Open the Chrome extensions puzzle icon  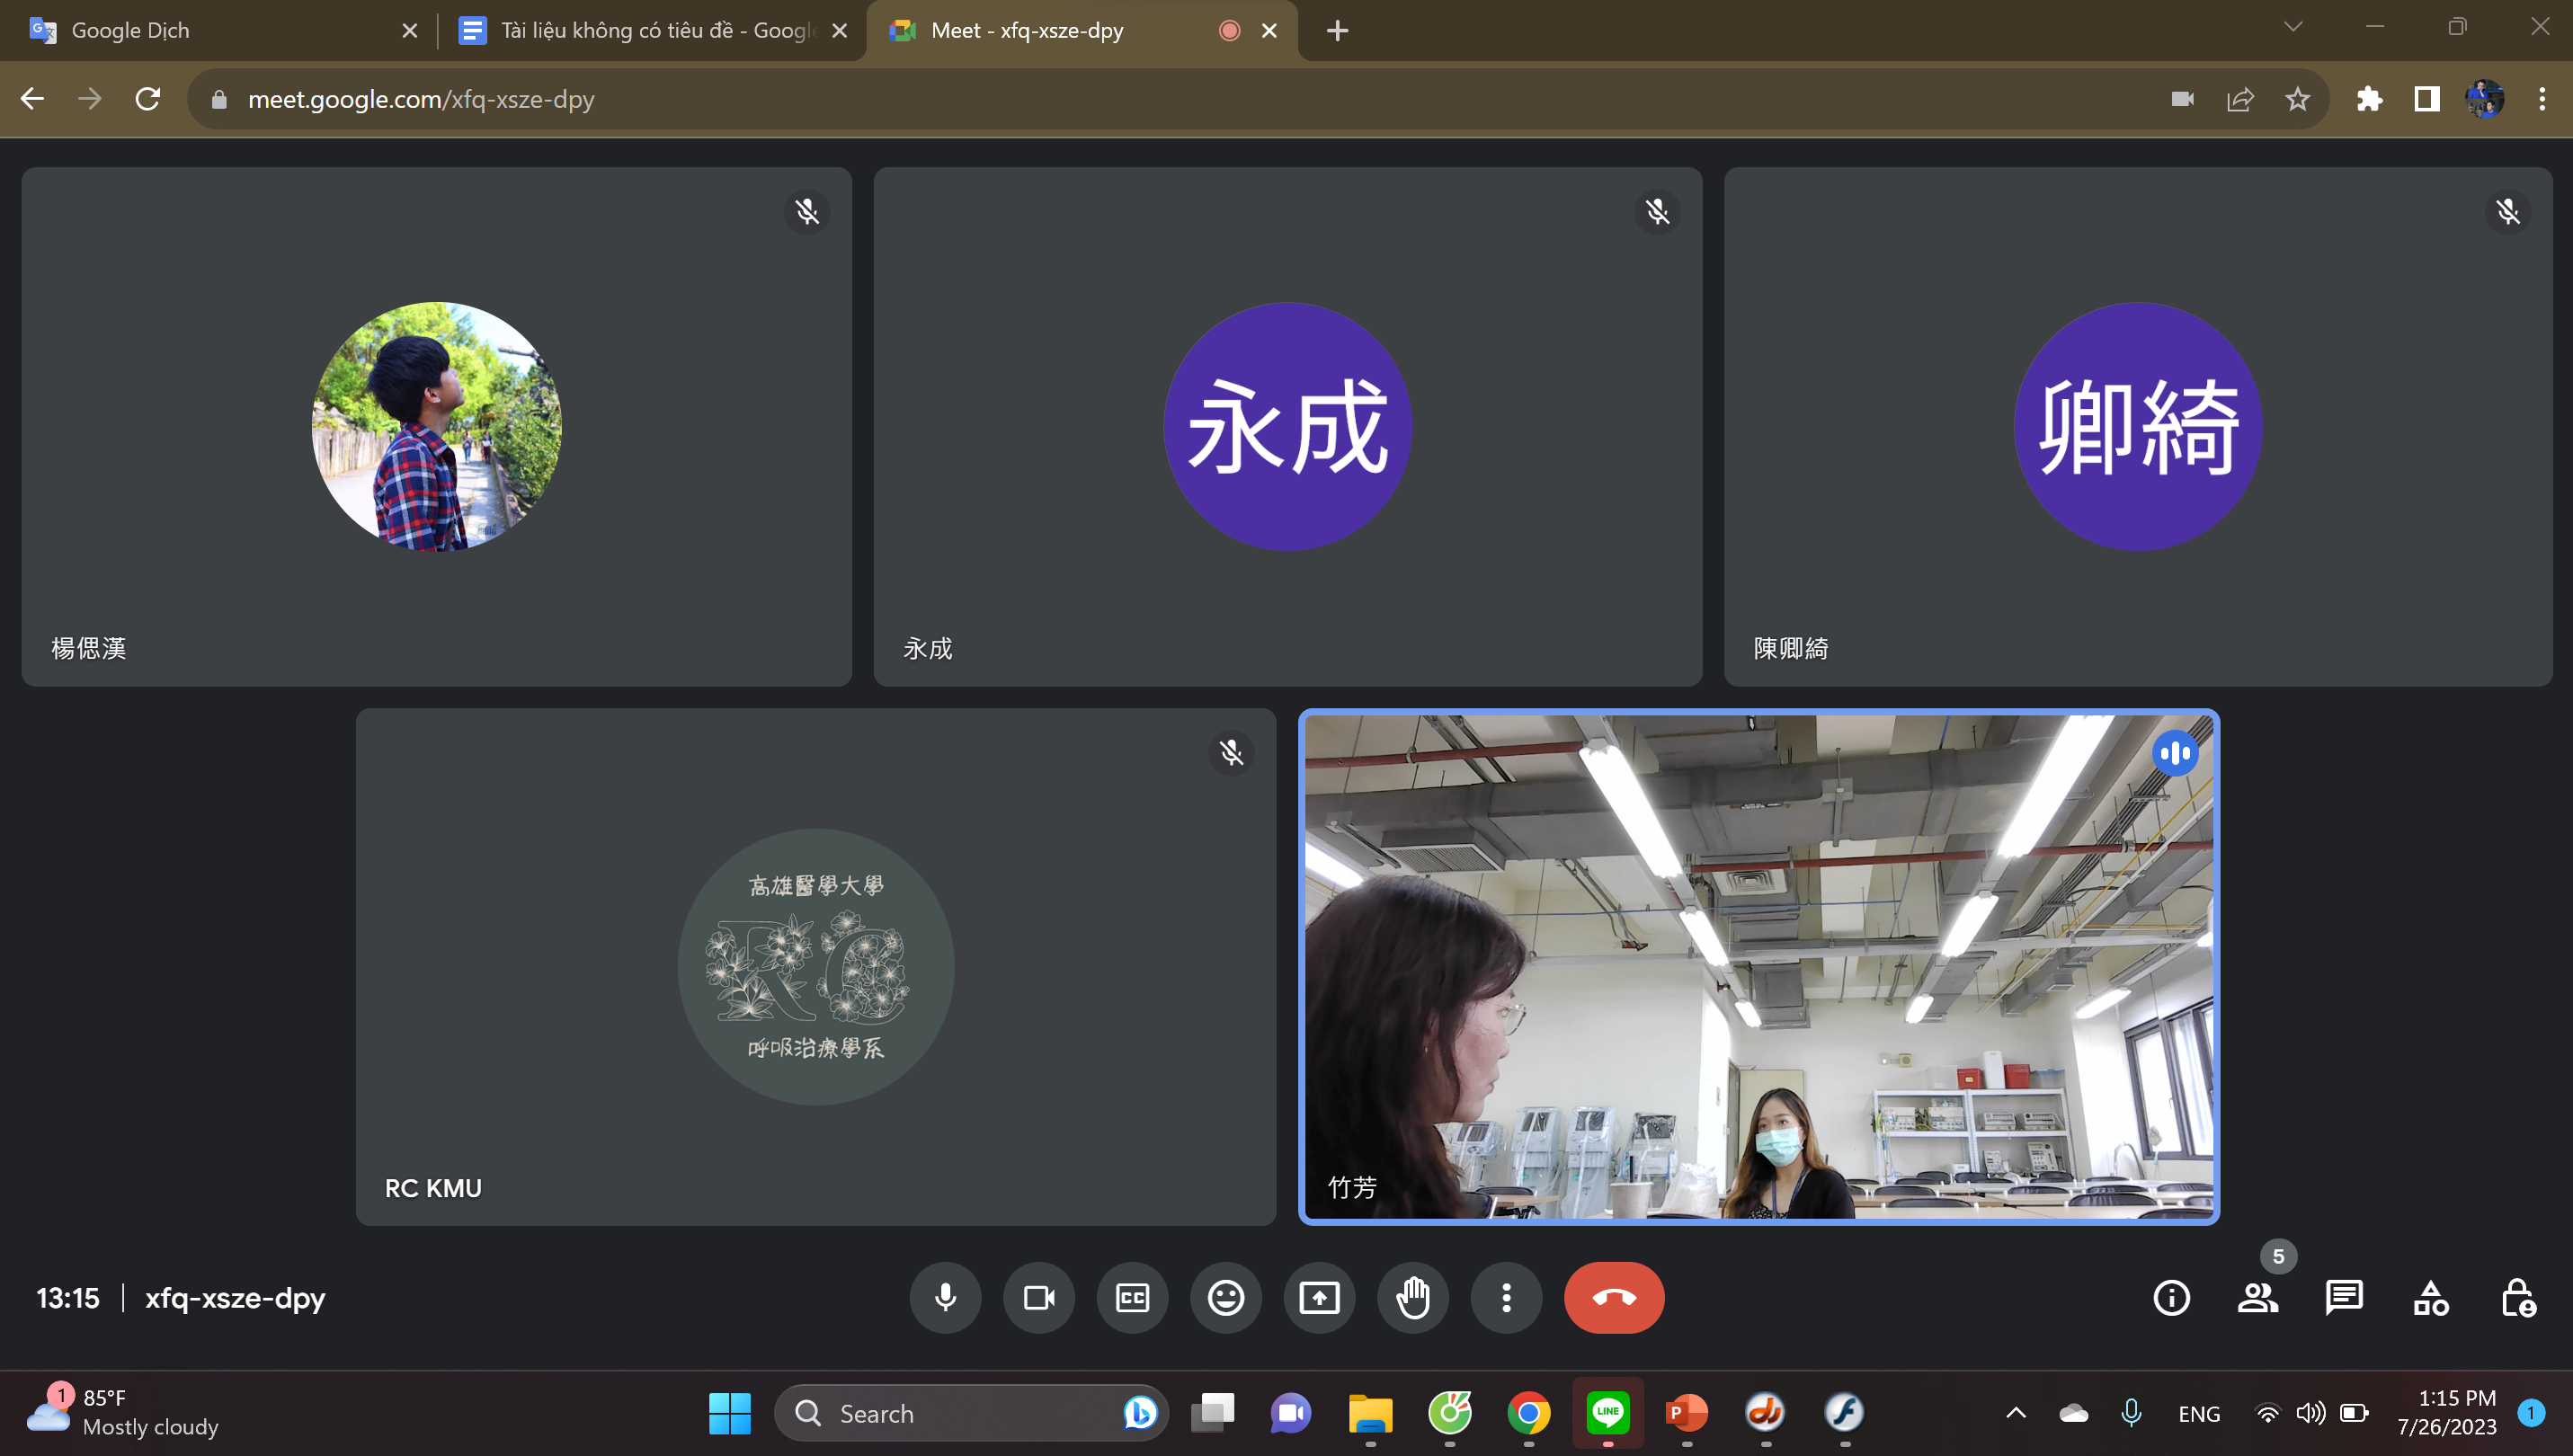2369,99
